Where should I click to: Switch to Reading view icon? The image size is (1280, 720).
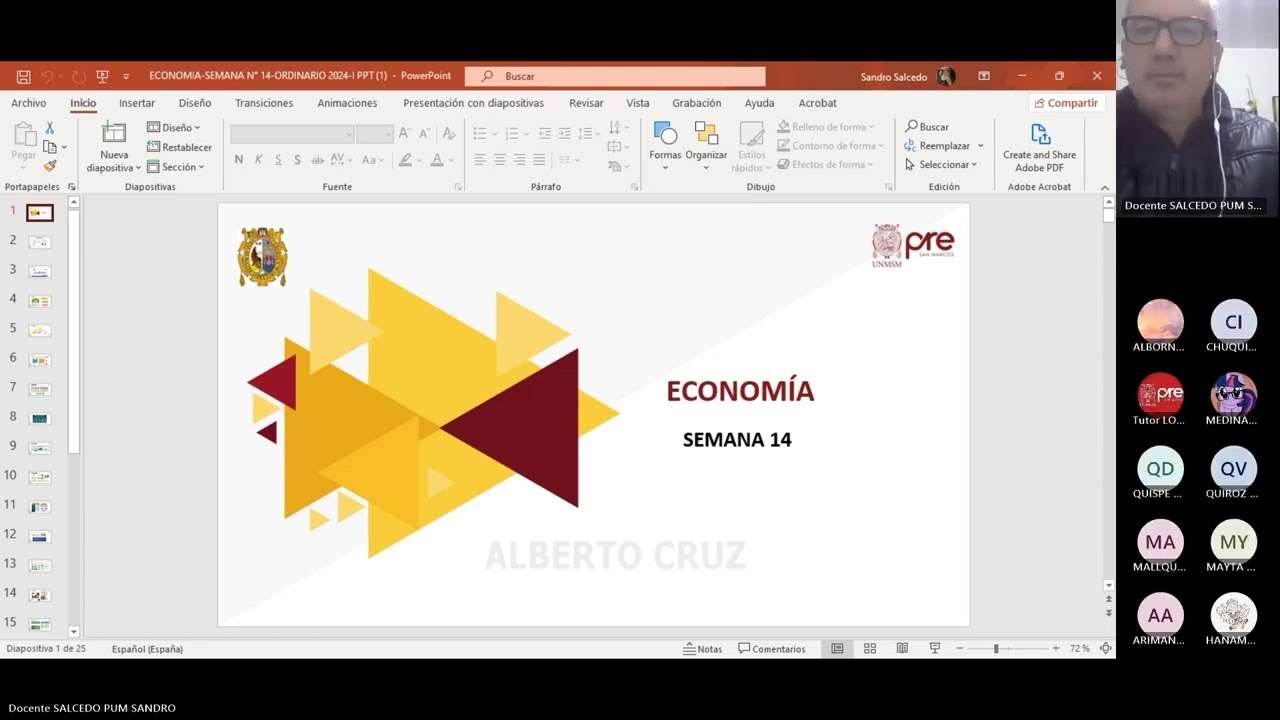[902, 649]
